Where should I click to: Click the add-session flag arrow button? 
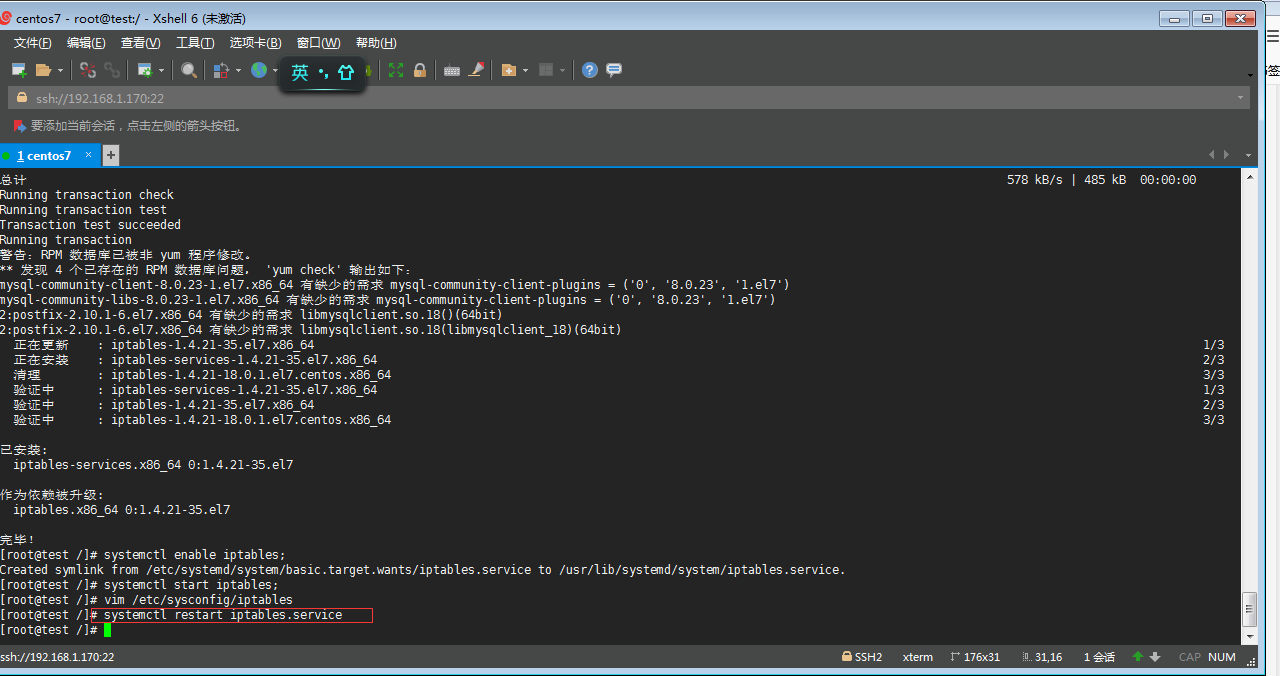pyautogui.click(x=18, y=126)
